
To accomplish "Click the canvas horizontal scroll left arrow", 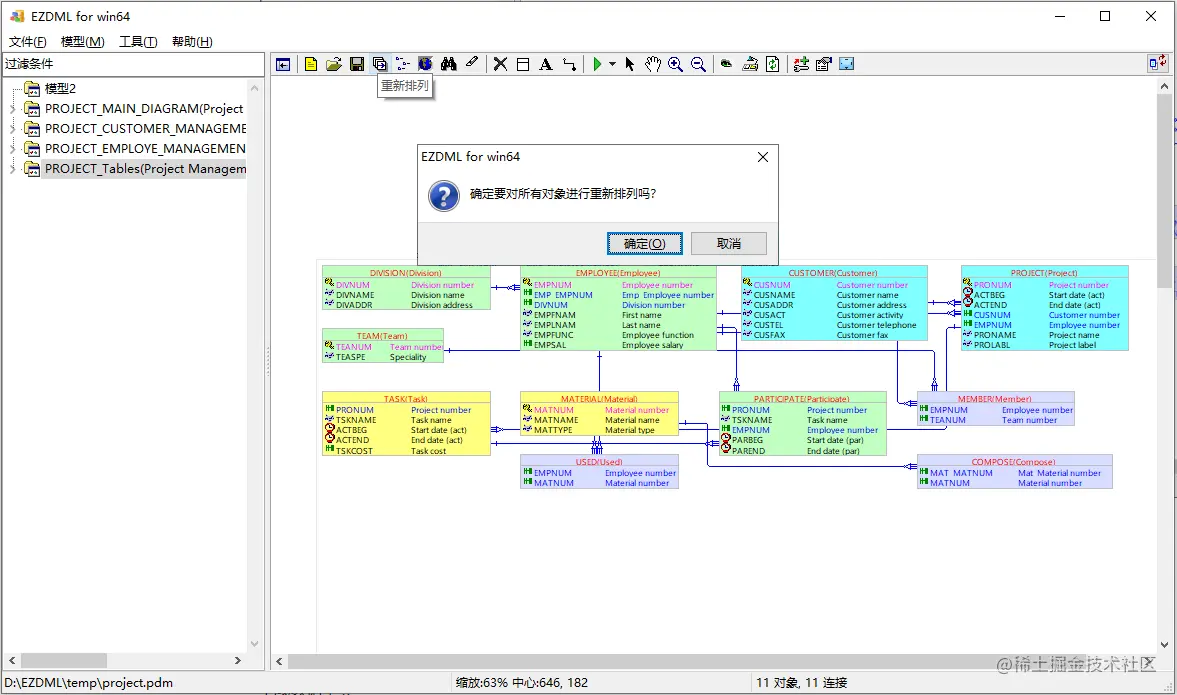I will [x=279, y=661].
